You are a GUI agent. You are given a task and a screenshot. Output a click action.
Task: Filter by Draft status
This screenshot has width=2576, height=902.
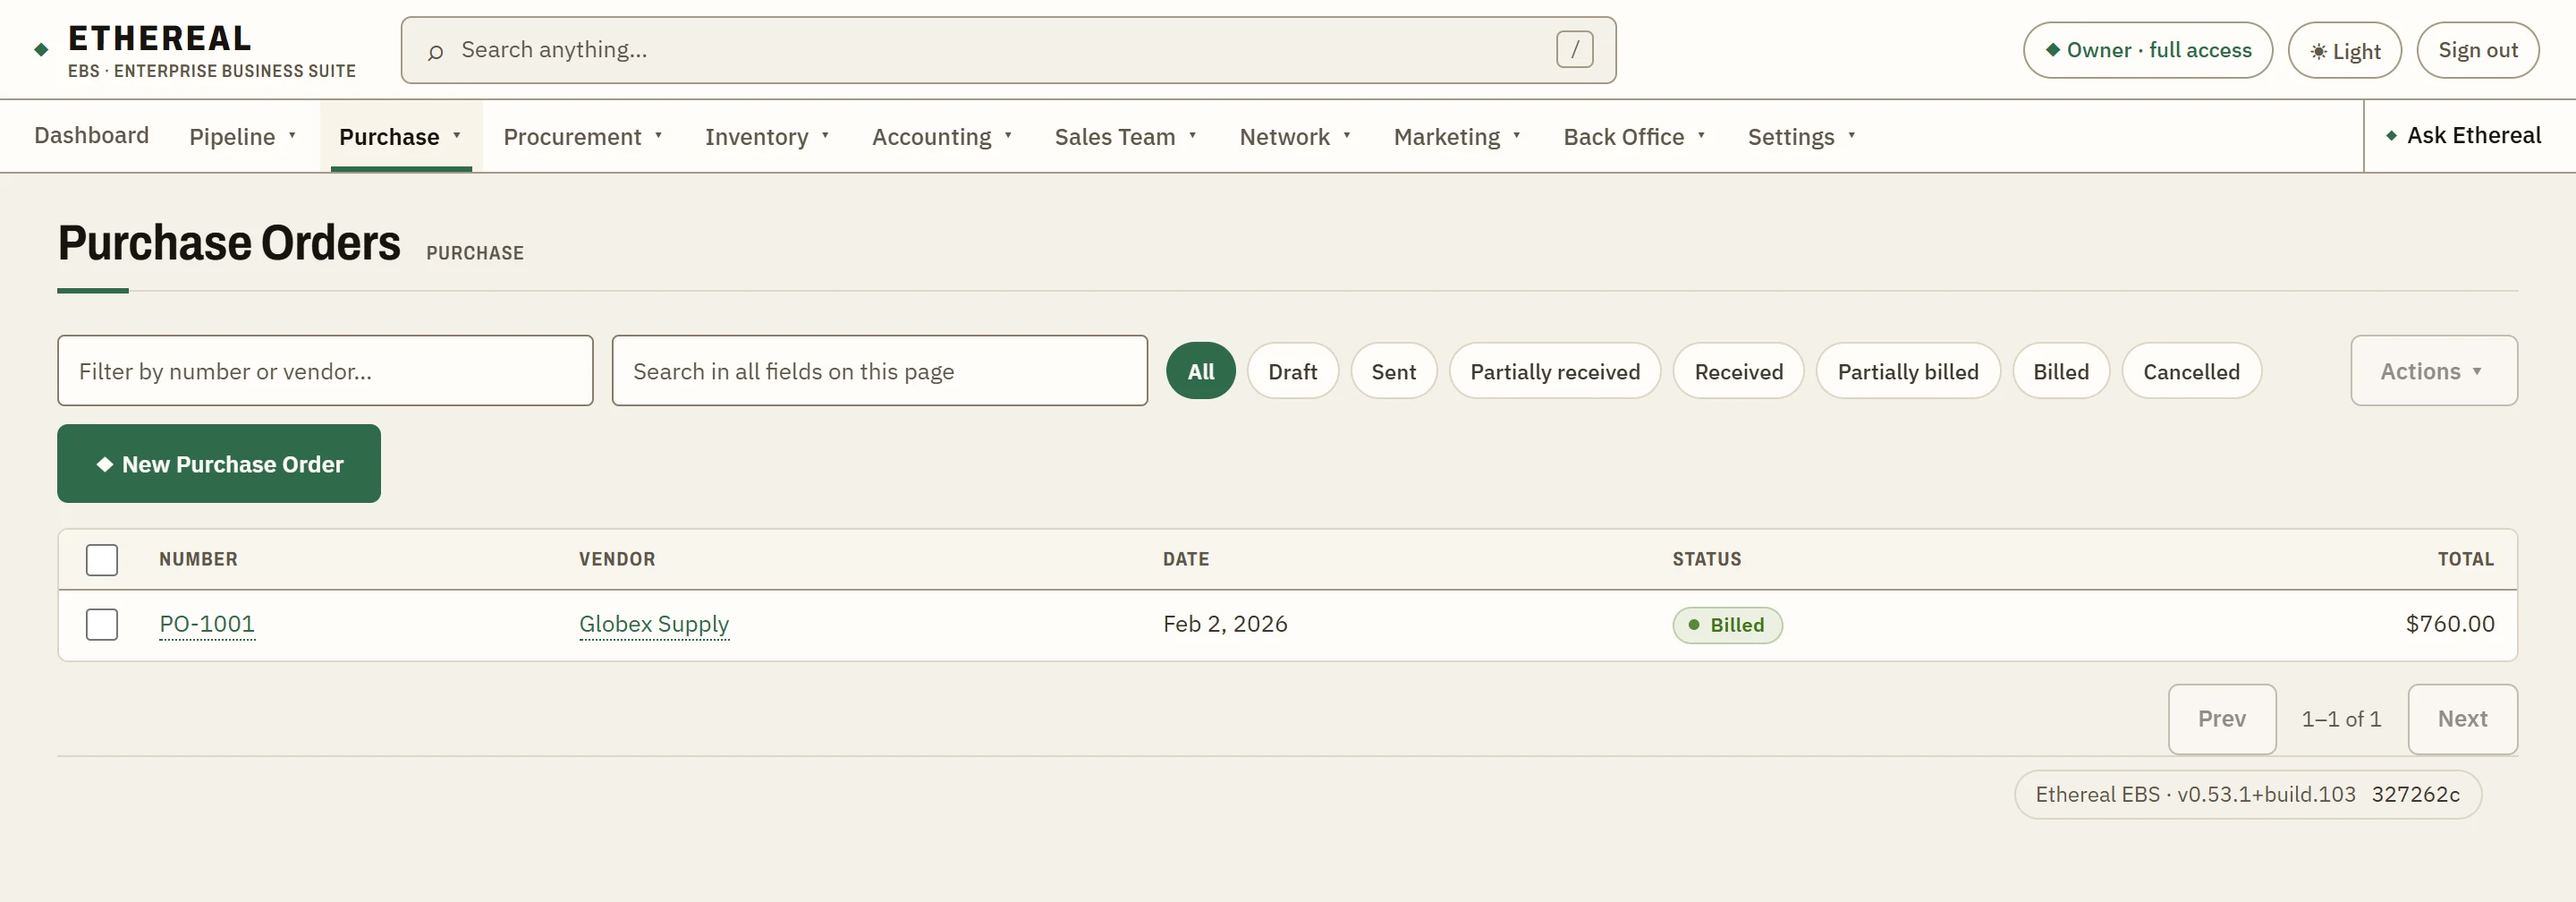coord(1292,371)
